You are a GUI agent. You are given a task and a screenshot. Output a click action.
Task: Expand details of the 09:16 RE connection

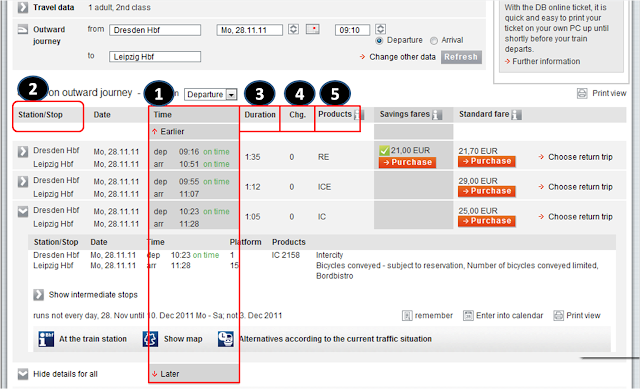23,151
